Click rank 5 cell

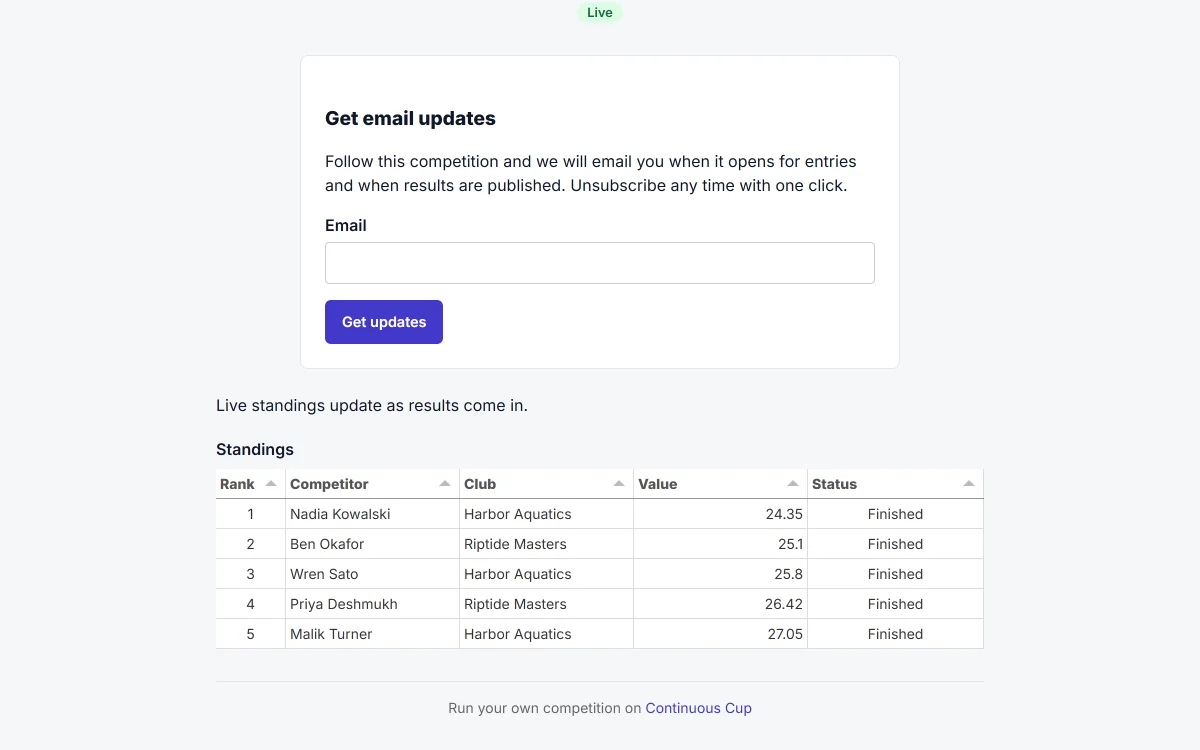pyautogui.click(x=251, y=634)
